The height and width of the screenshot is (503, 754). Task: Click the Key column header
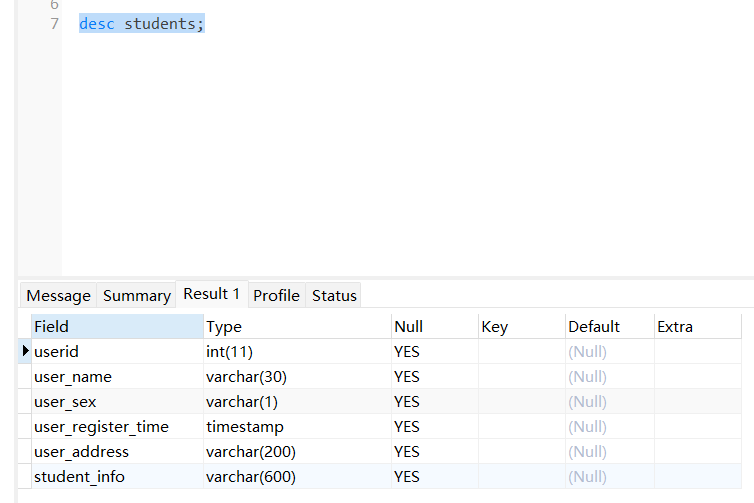[x=522, y=327]
